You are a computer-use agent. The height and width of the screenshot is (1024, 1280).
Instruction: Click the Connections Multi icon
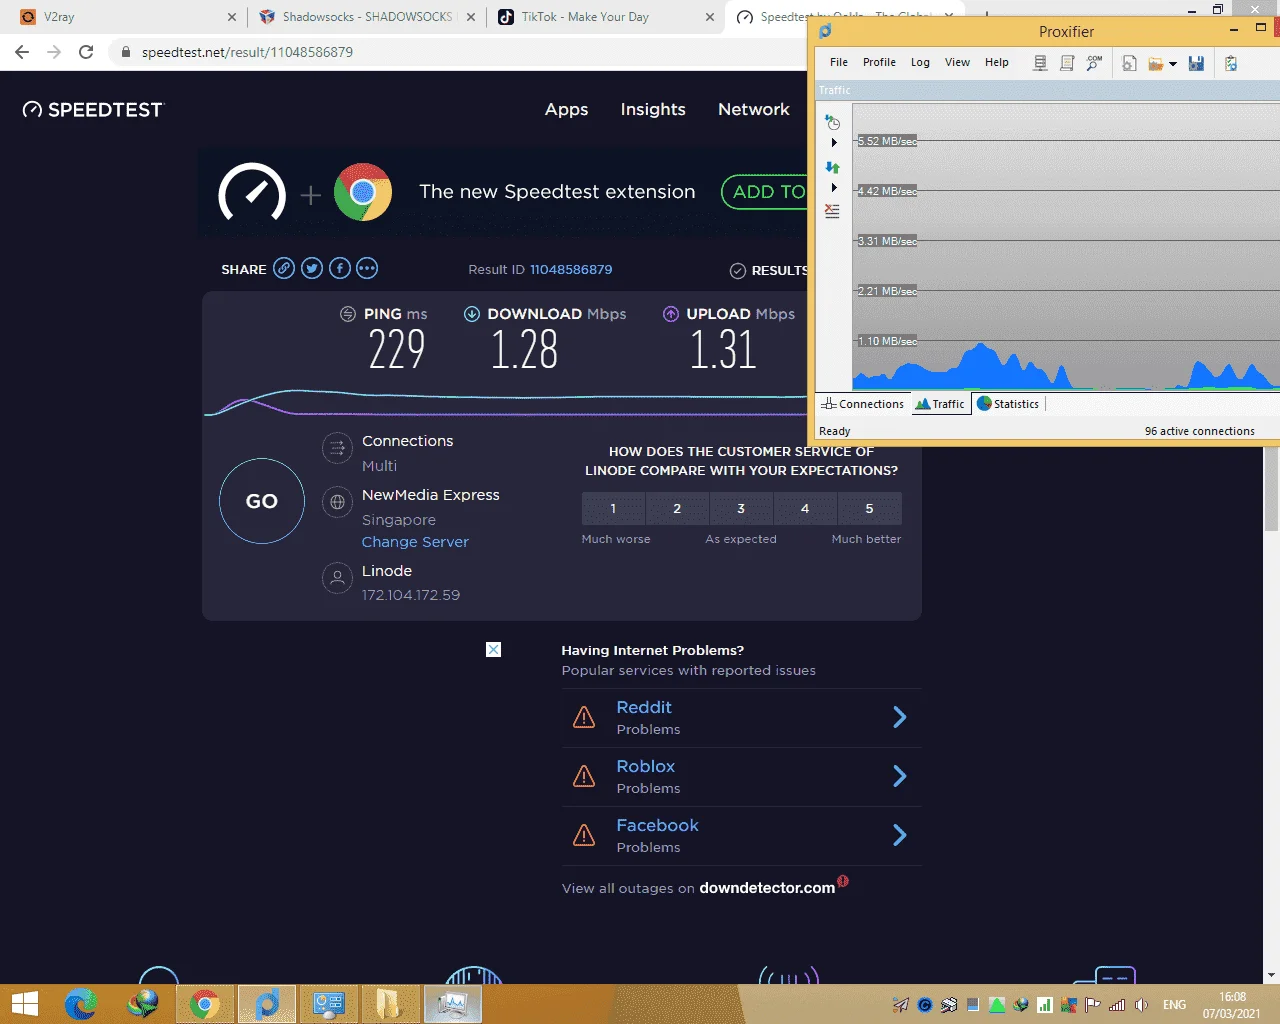tap(338, 448)
